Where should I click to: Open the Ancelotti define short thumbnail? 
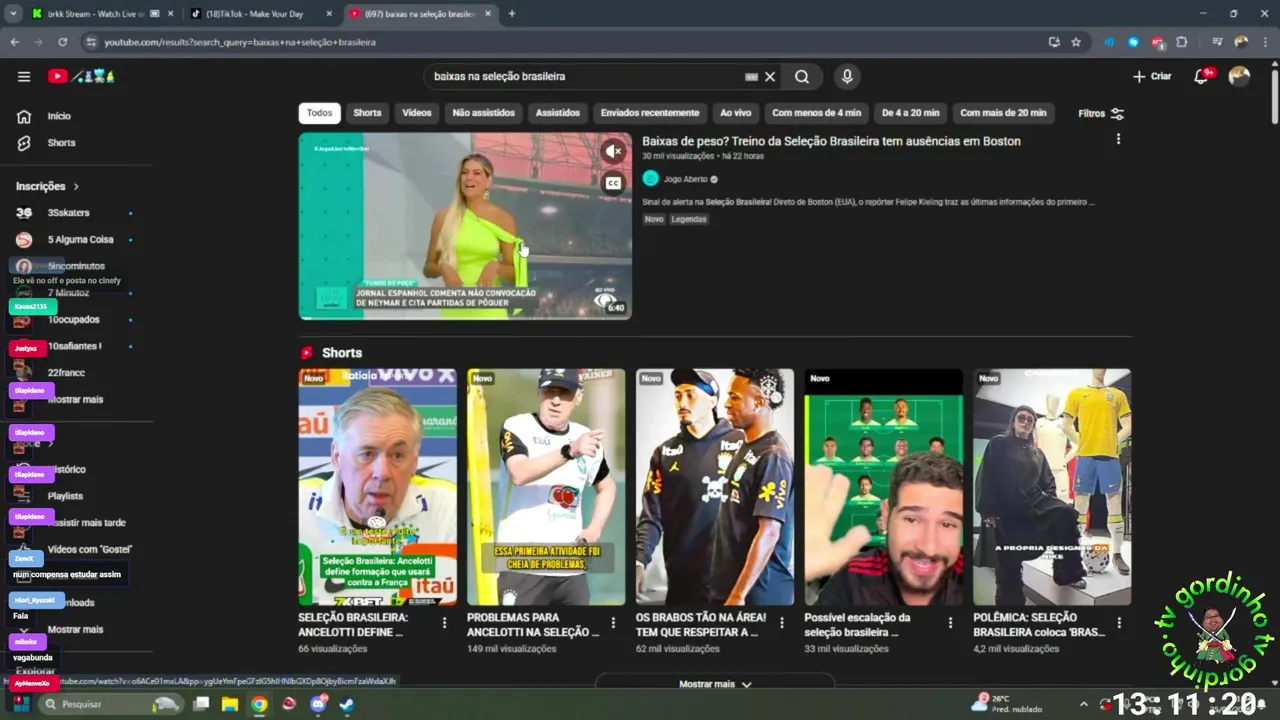tap(378, 487)
